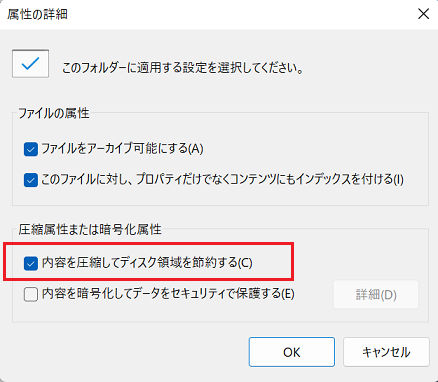
Task: Uncheck the ファイルをアーカイブ可能にする checkbox
Action: point(31,149)
